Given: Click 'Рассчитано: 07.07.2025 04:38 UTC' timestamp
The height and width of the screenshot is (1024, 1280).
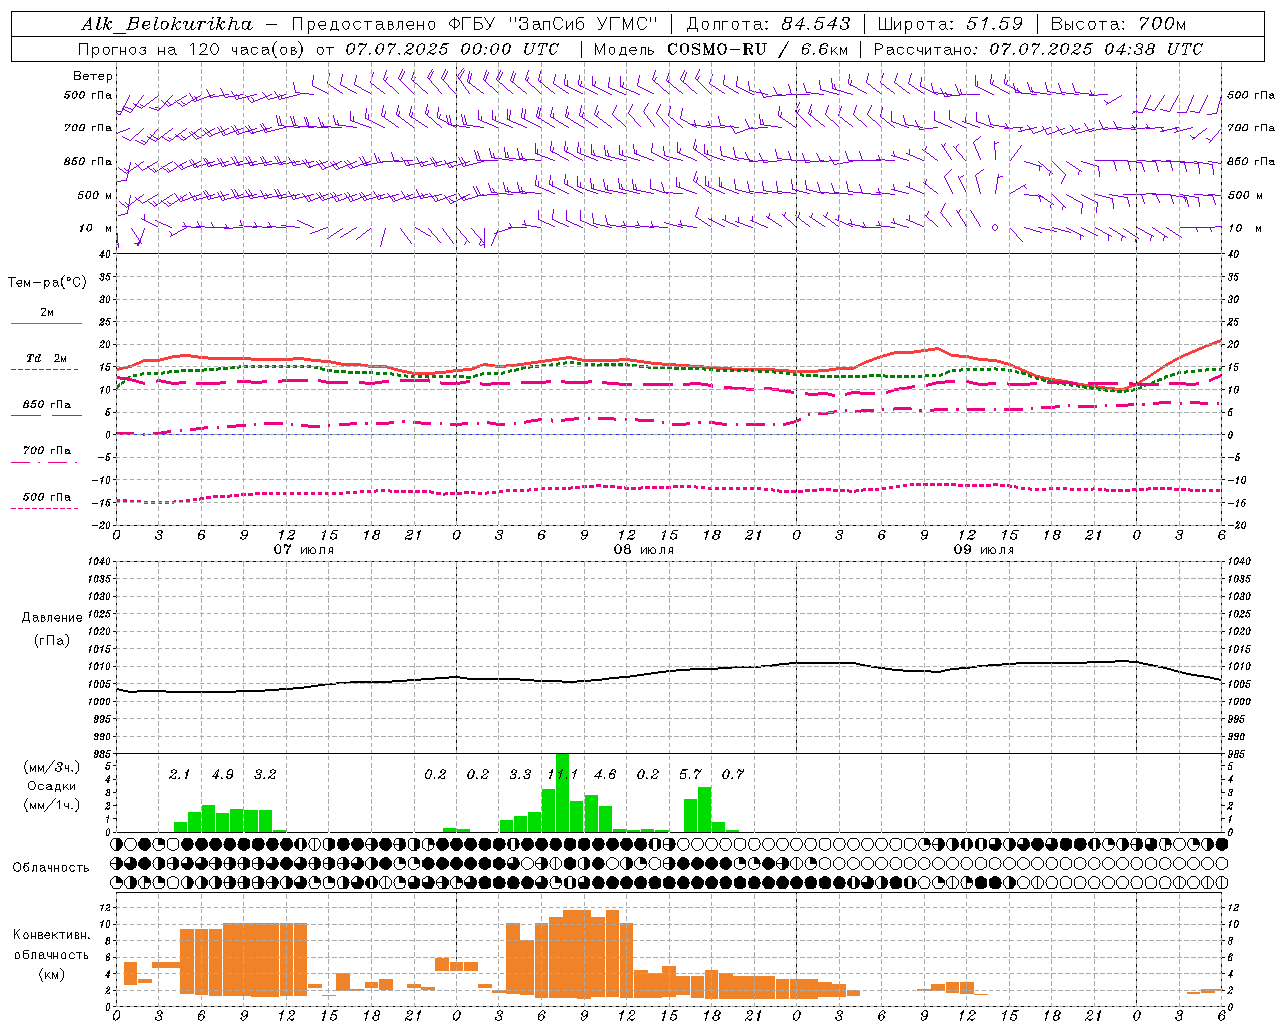Looking at the screenshot, I should (x=1038, y=49).
